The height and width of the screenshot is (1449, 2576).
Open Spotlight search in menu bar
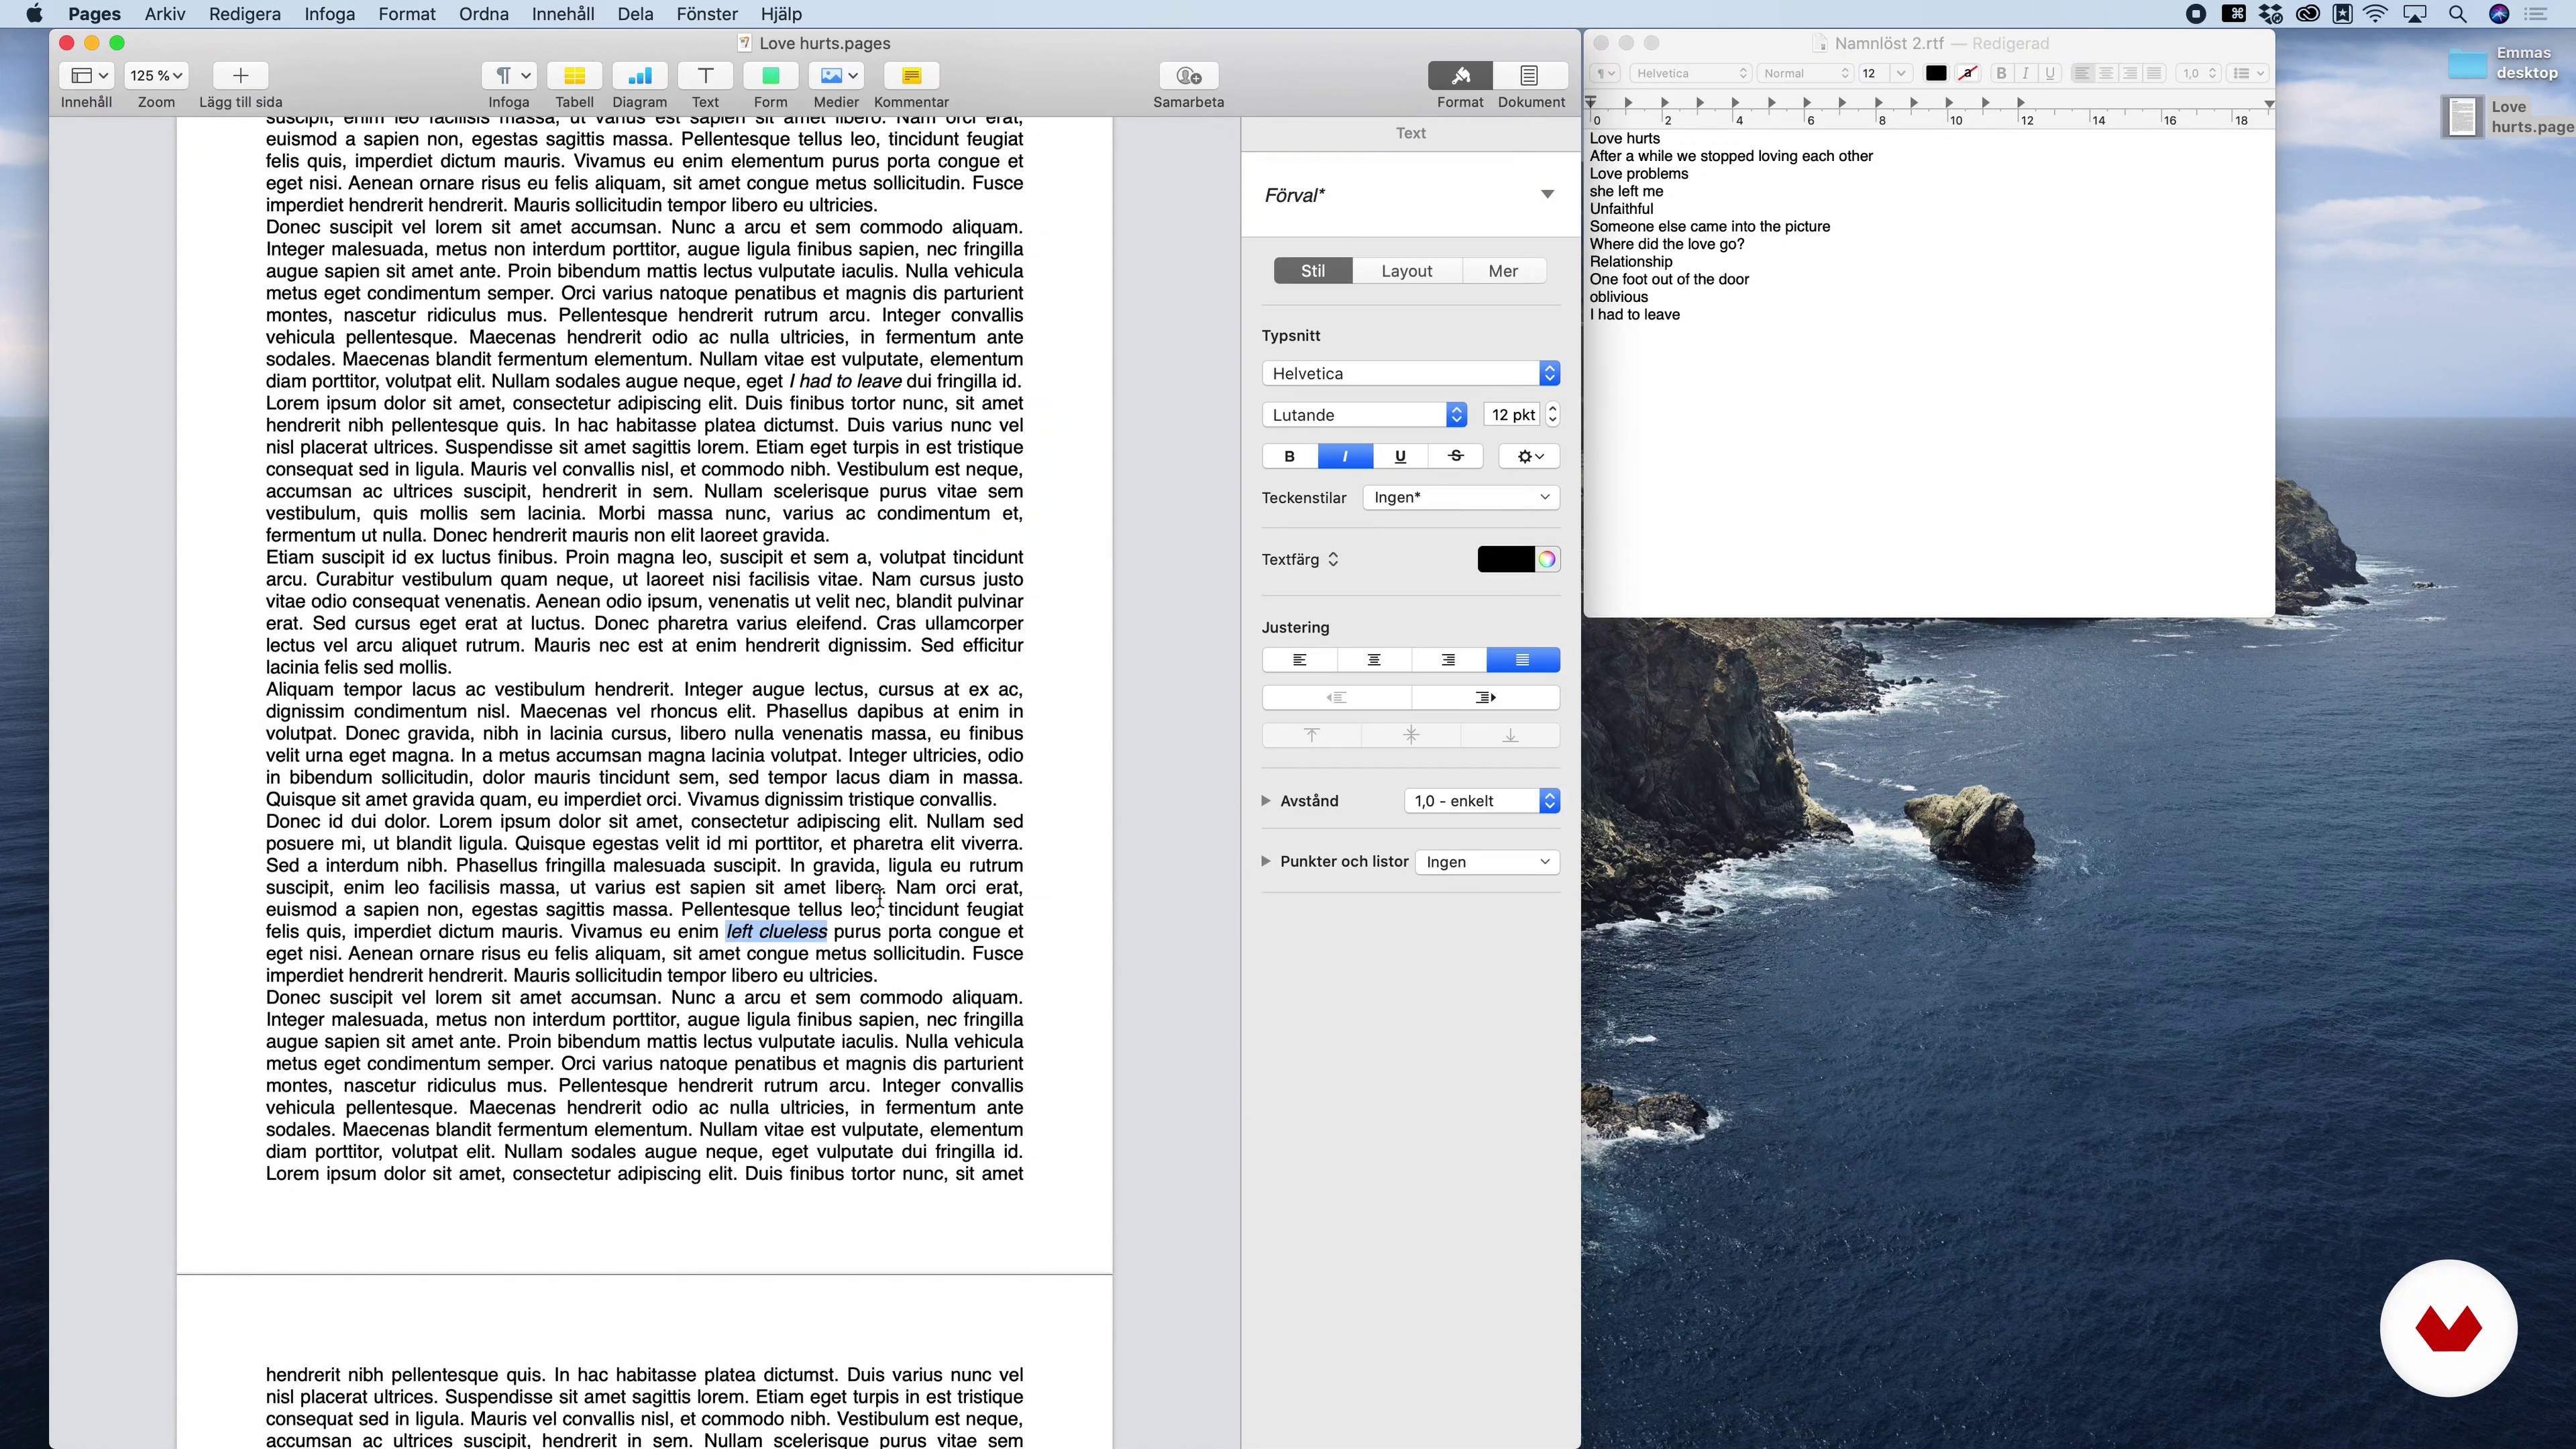click(x=2456, y=14)
